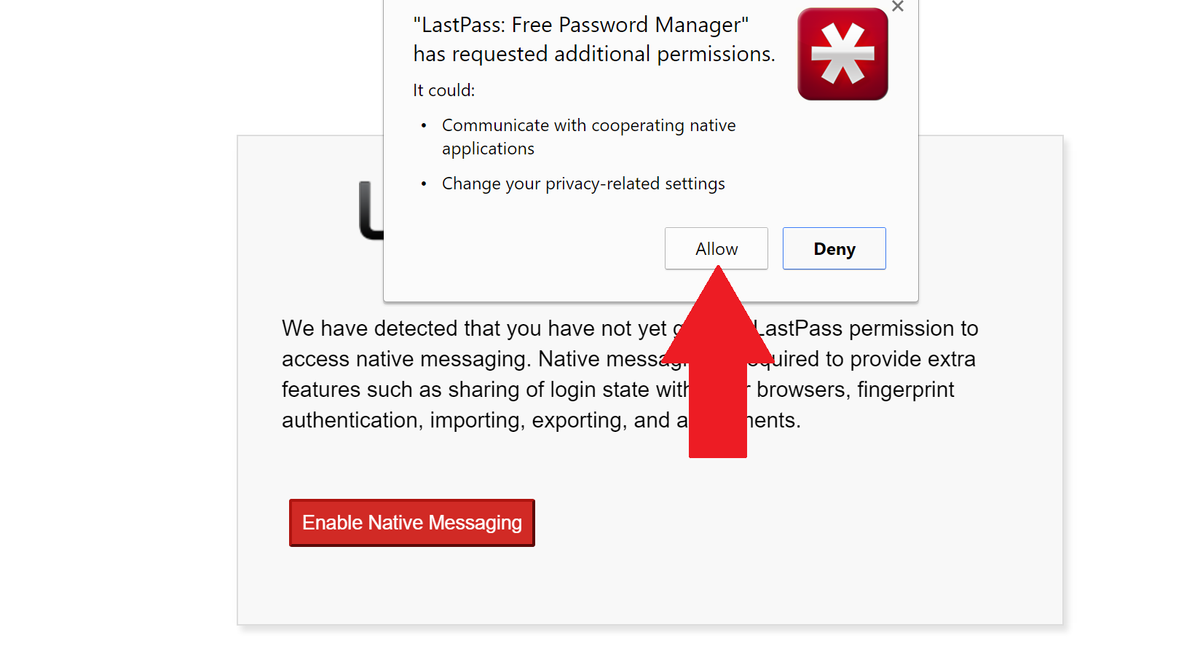Image resolution: width=1200 pixels, height=662 pixels.
Task: Click the bullet point beside 'Communicate with cooperating native applications'
Action: point(423,126)
